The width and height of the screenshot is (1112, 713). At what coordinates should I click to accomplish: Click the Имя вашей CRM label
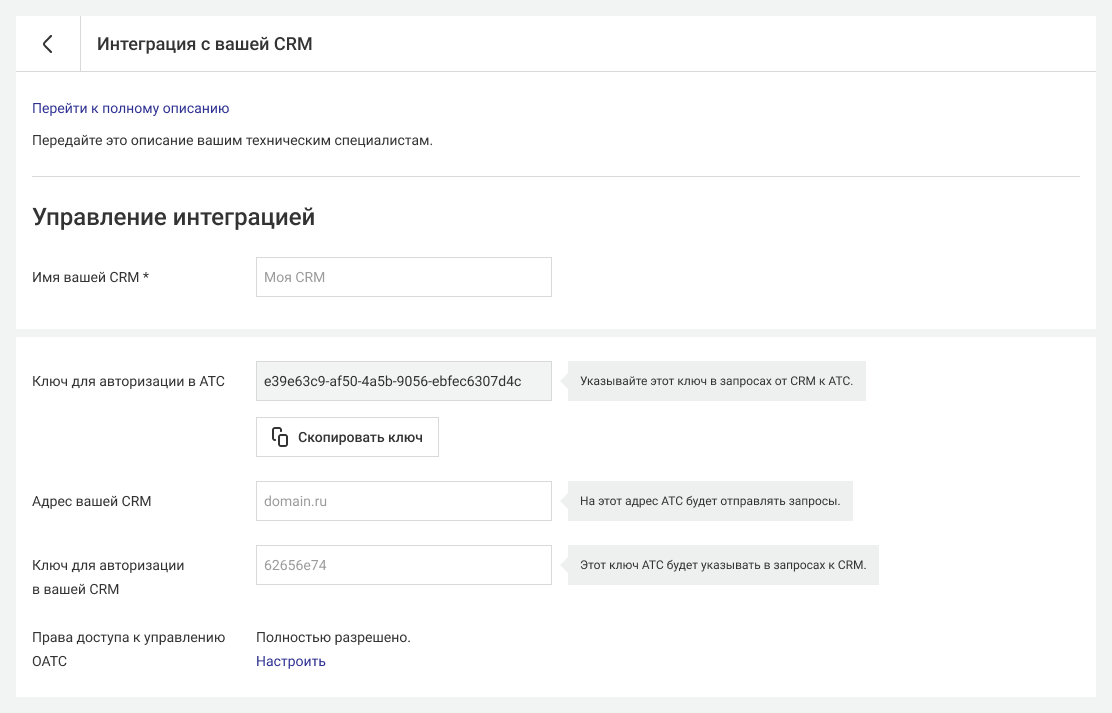pyautogui.click(x=90, y=277)
